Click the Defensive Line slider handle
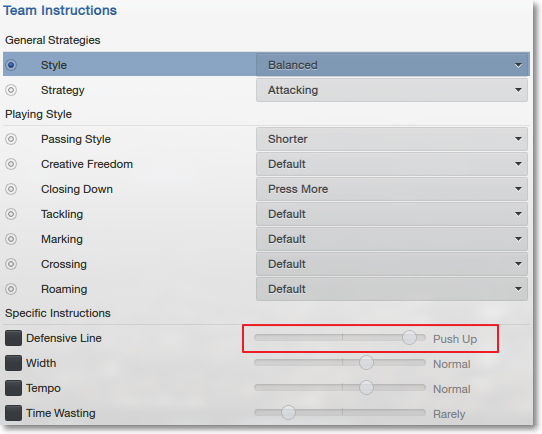This screenshot has height=434, width=542. pos(410,337)
